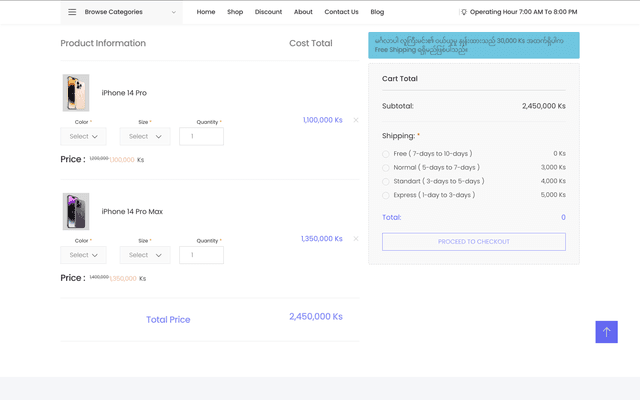This screenshot has height=400, width=640.
Task: Open Color dropdown for iPhone 14 Pro Max
Action: (x=83, y=255)
